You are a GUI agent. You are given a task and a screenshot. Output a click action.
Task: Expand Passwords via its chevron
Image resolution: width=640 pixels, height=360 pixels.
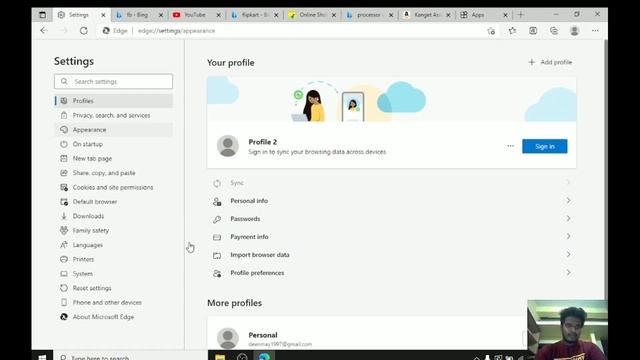[x=568, y=218]
